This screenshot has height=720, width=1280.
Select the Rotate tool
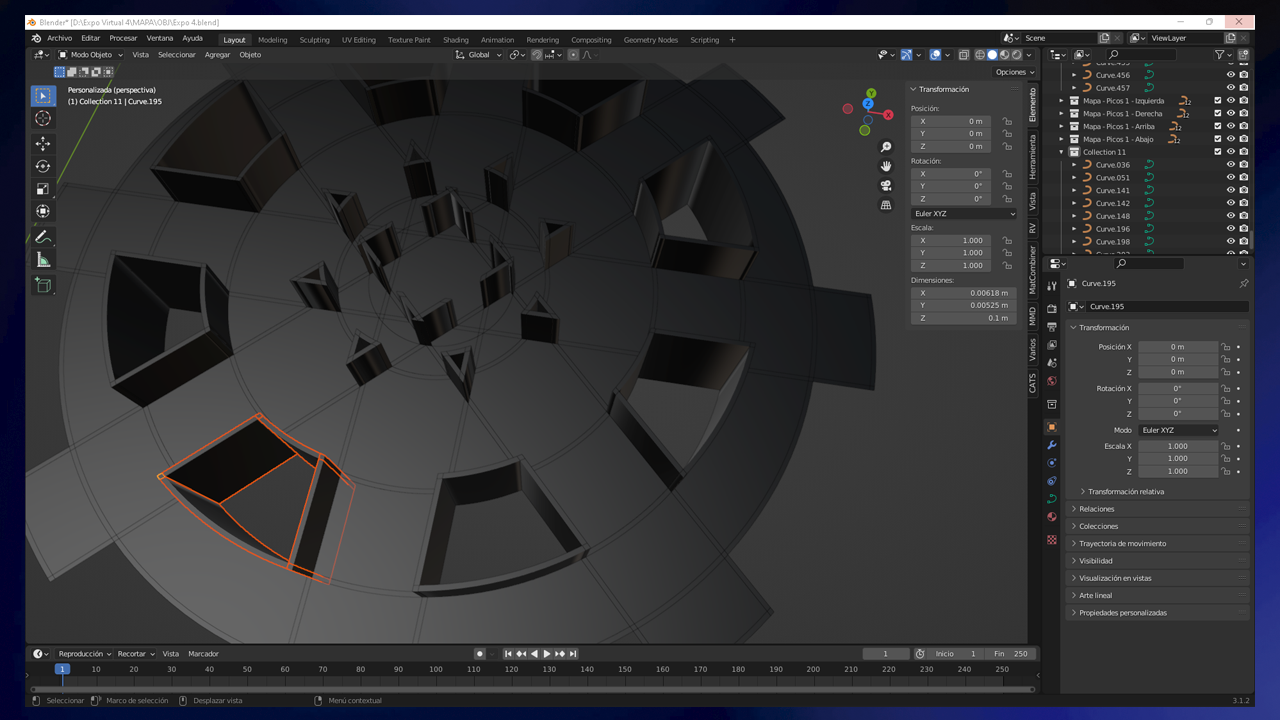coord(43,166)
